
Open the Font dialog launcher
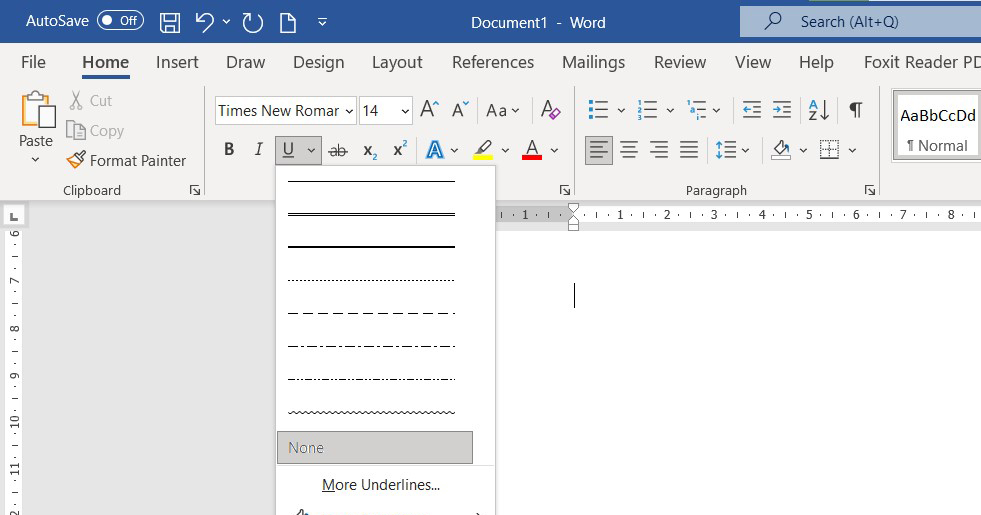(x=564, y=190)
